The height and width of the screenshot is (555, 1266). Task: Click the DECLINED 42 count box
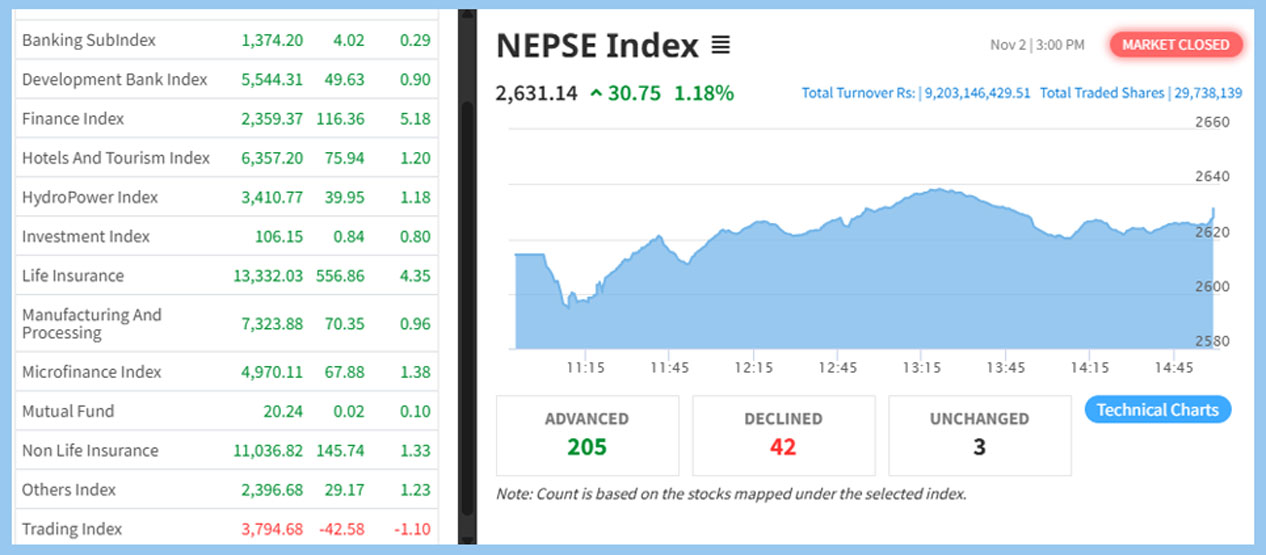[x=783, y=435]
